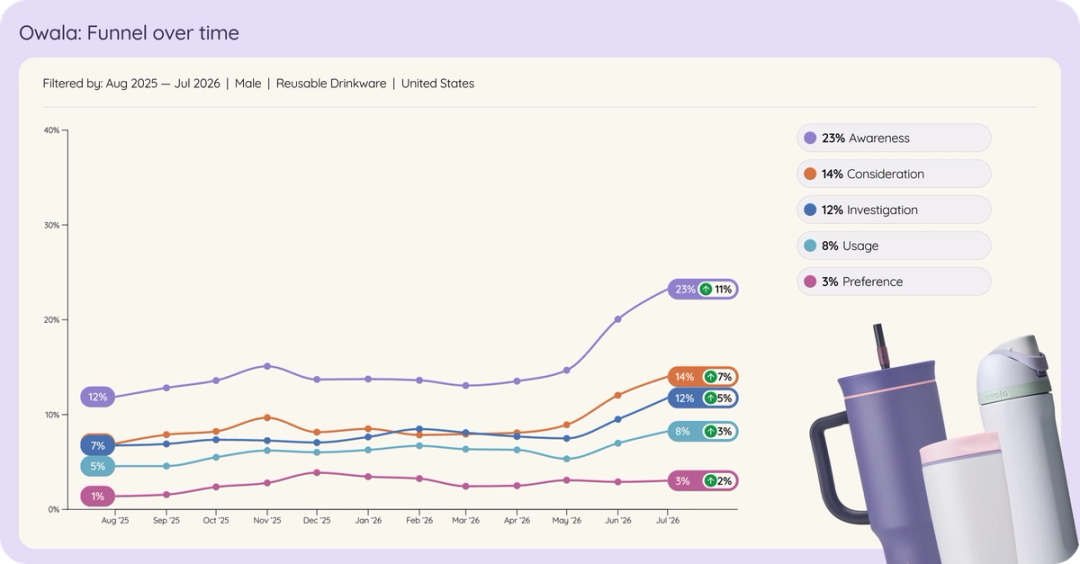The height and width of the screenshot is (564, 1080).
Task: Toggle the 23% Awareness legend pill
Action: coord(893,138)
